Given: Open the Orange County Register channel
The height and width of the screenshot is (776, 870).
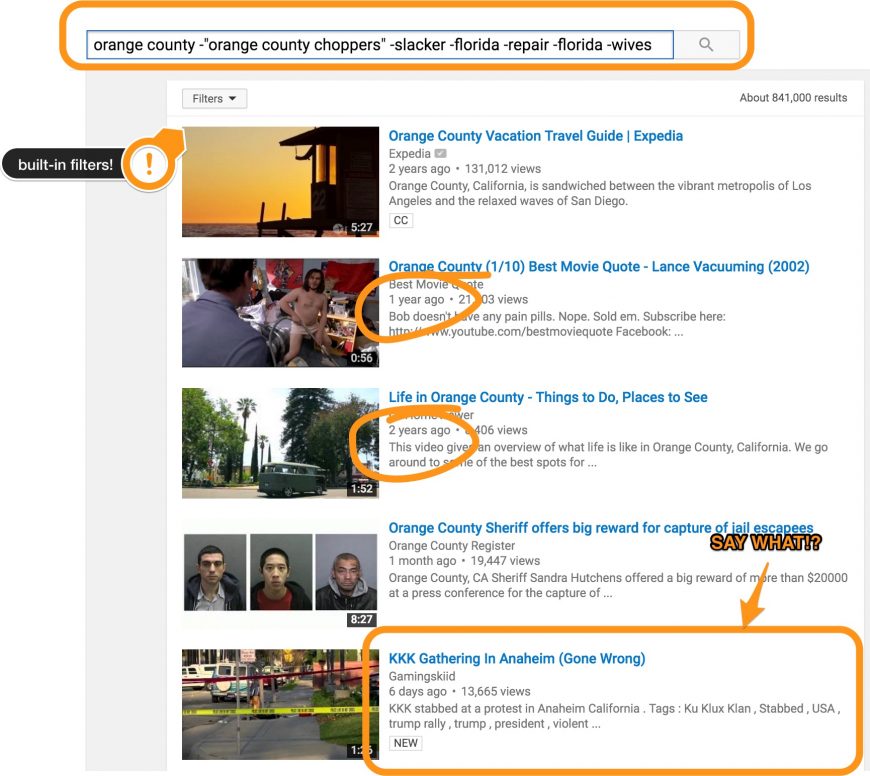Looking at the screenshot, I should pyautogui.click(x=452, y=546).
